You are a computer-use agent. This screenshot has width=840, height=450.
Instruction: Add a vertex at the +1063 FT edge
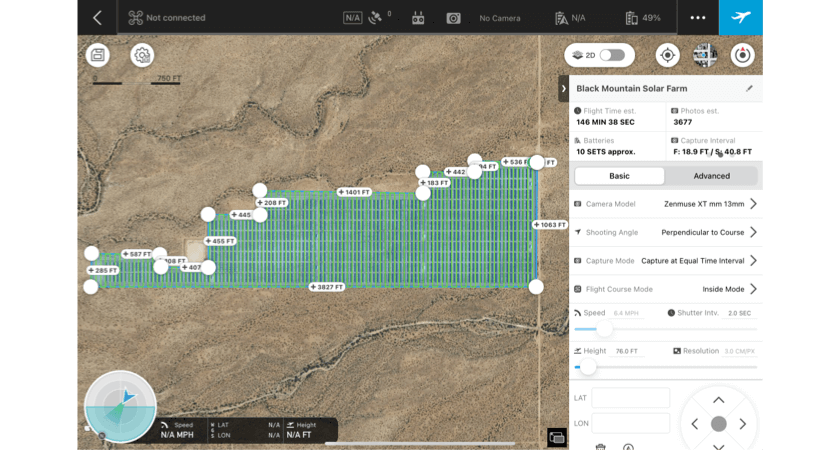550,225
